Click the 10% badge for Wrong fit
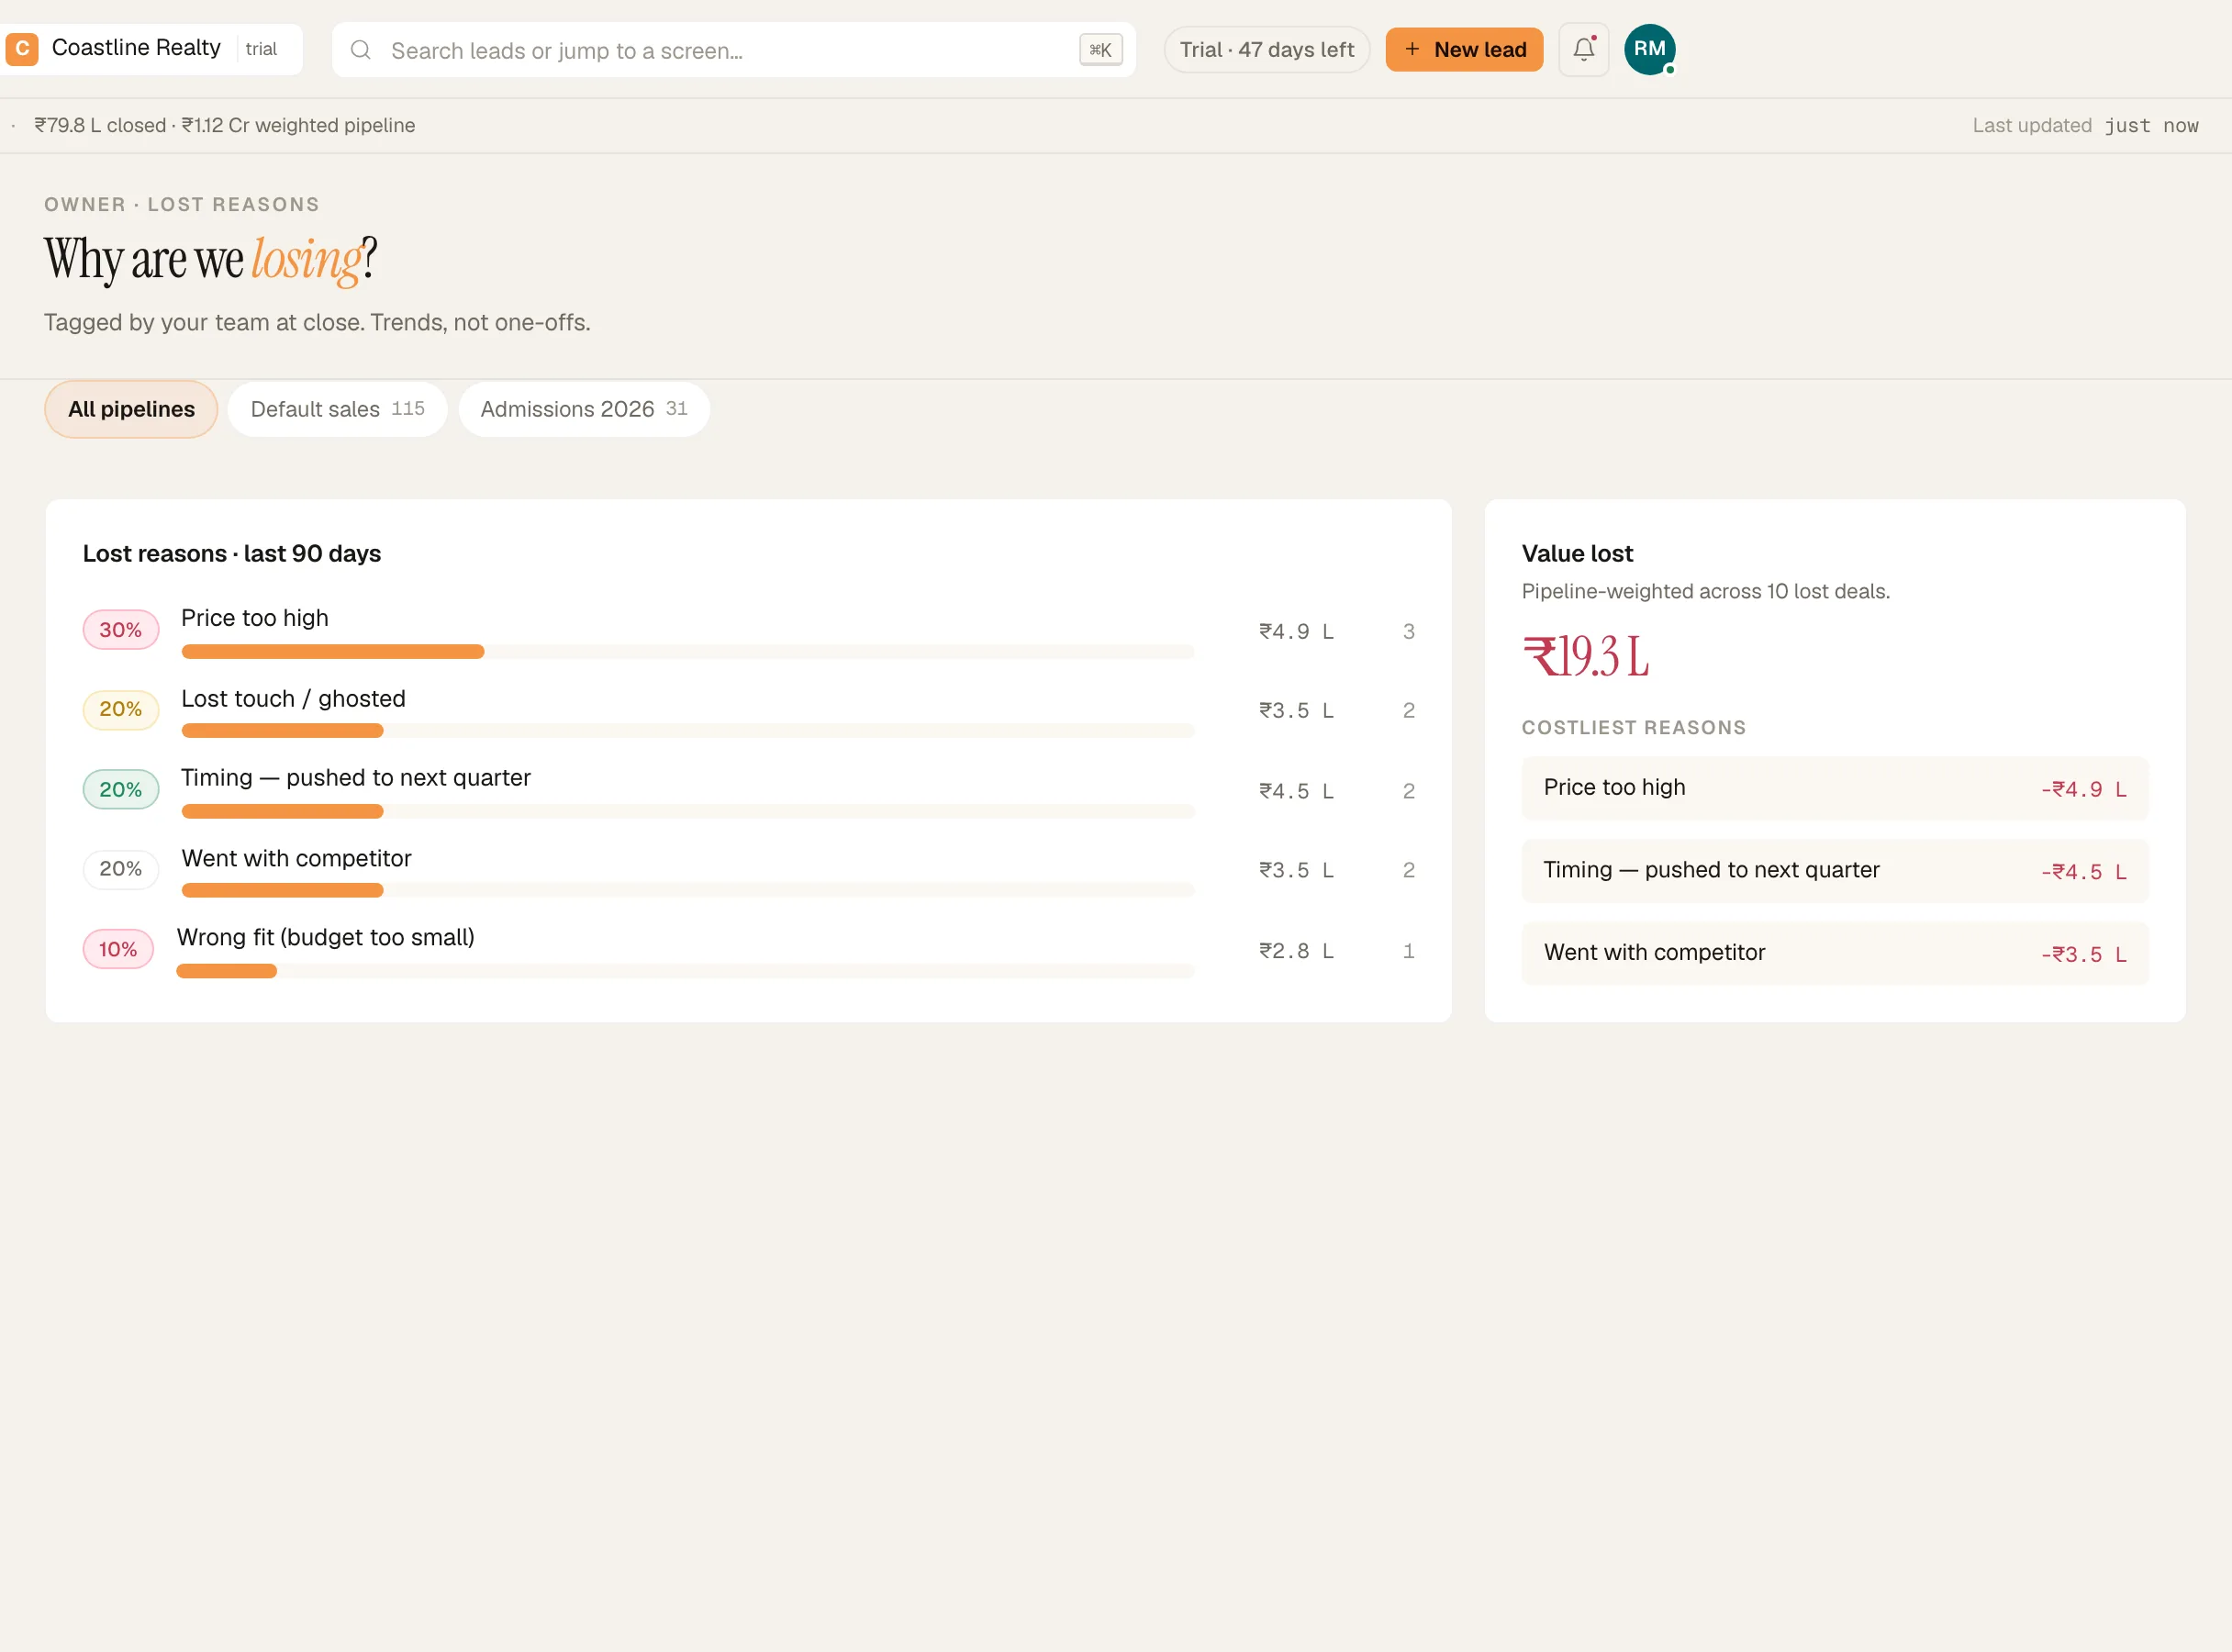This screenshot has height=1652, width=2232. [118, 949]
